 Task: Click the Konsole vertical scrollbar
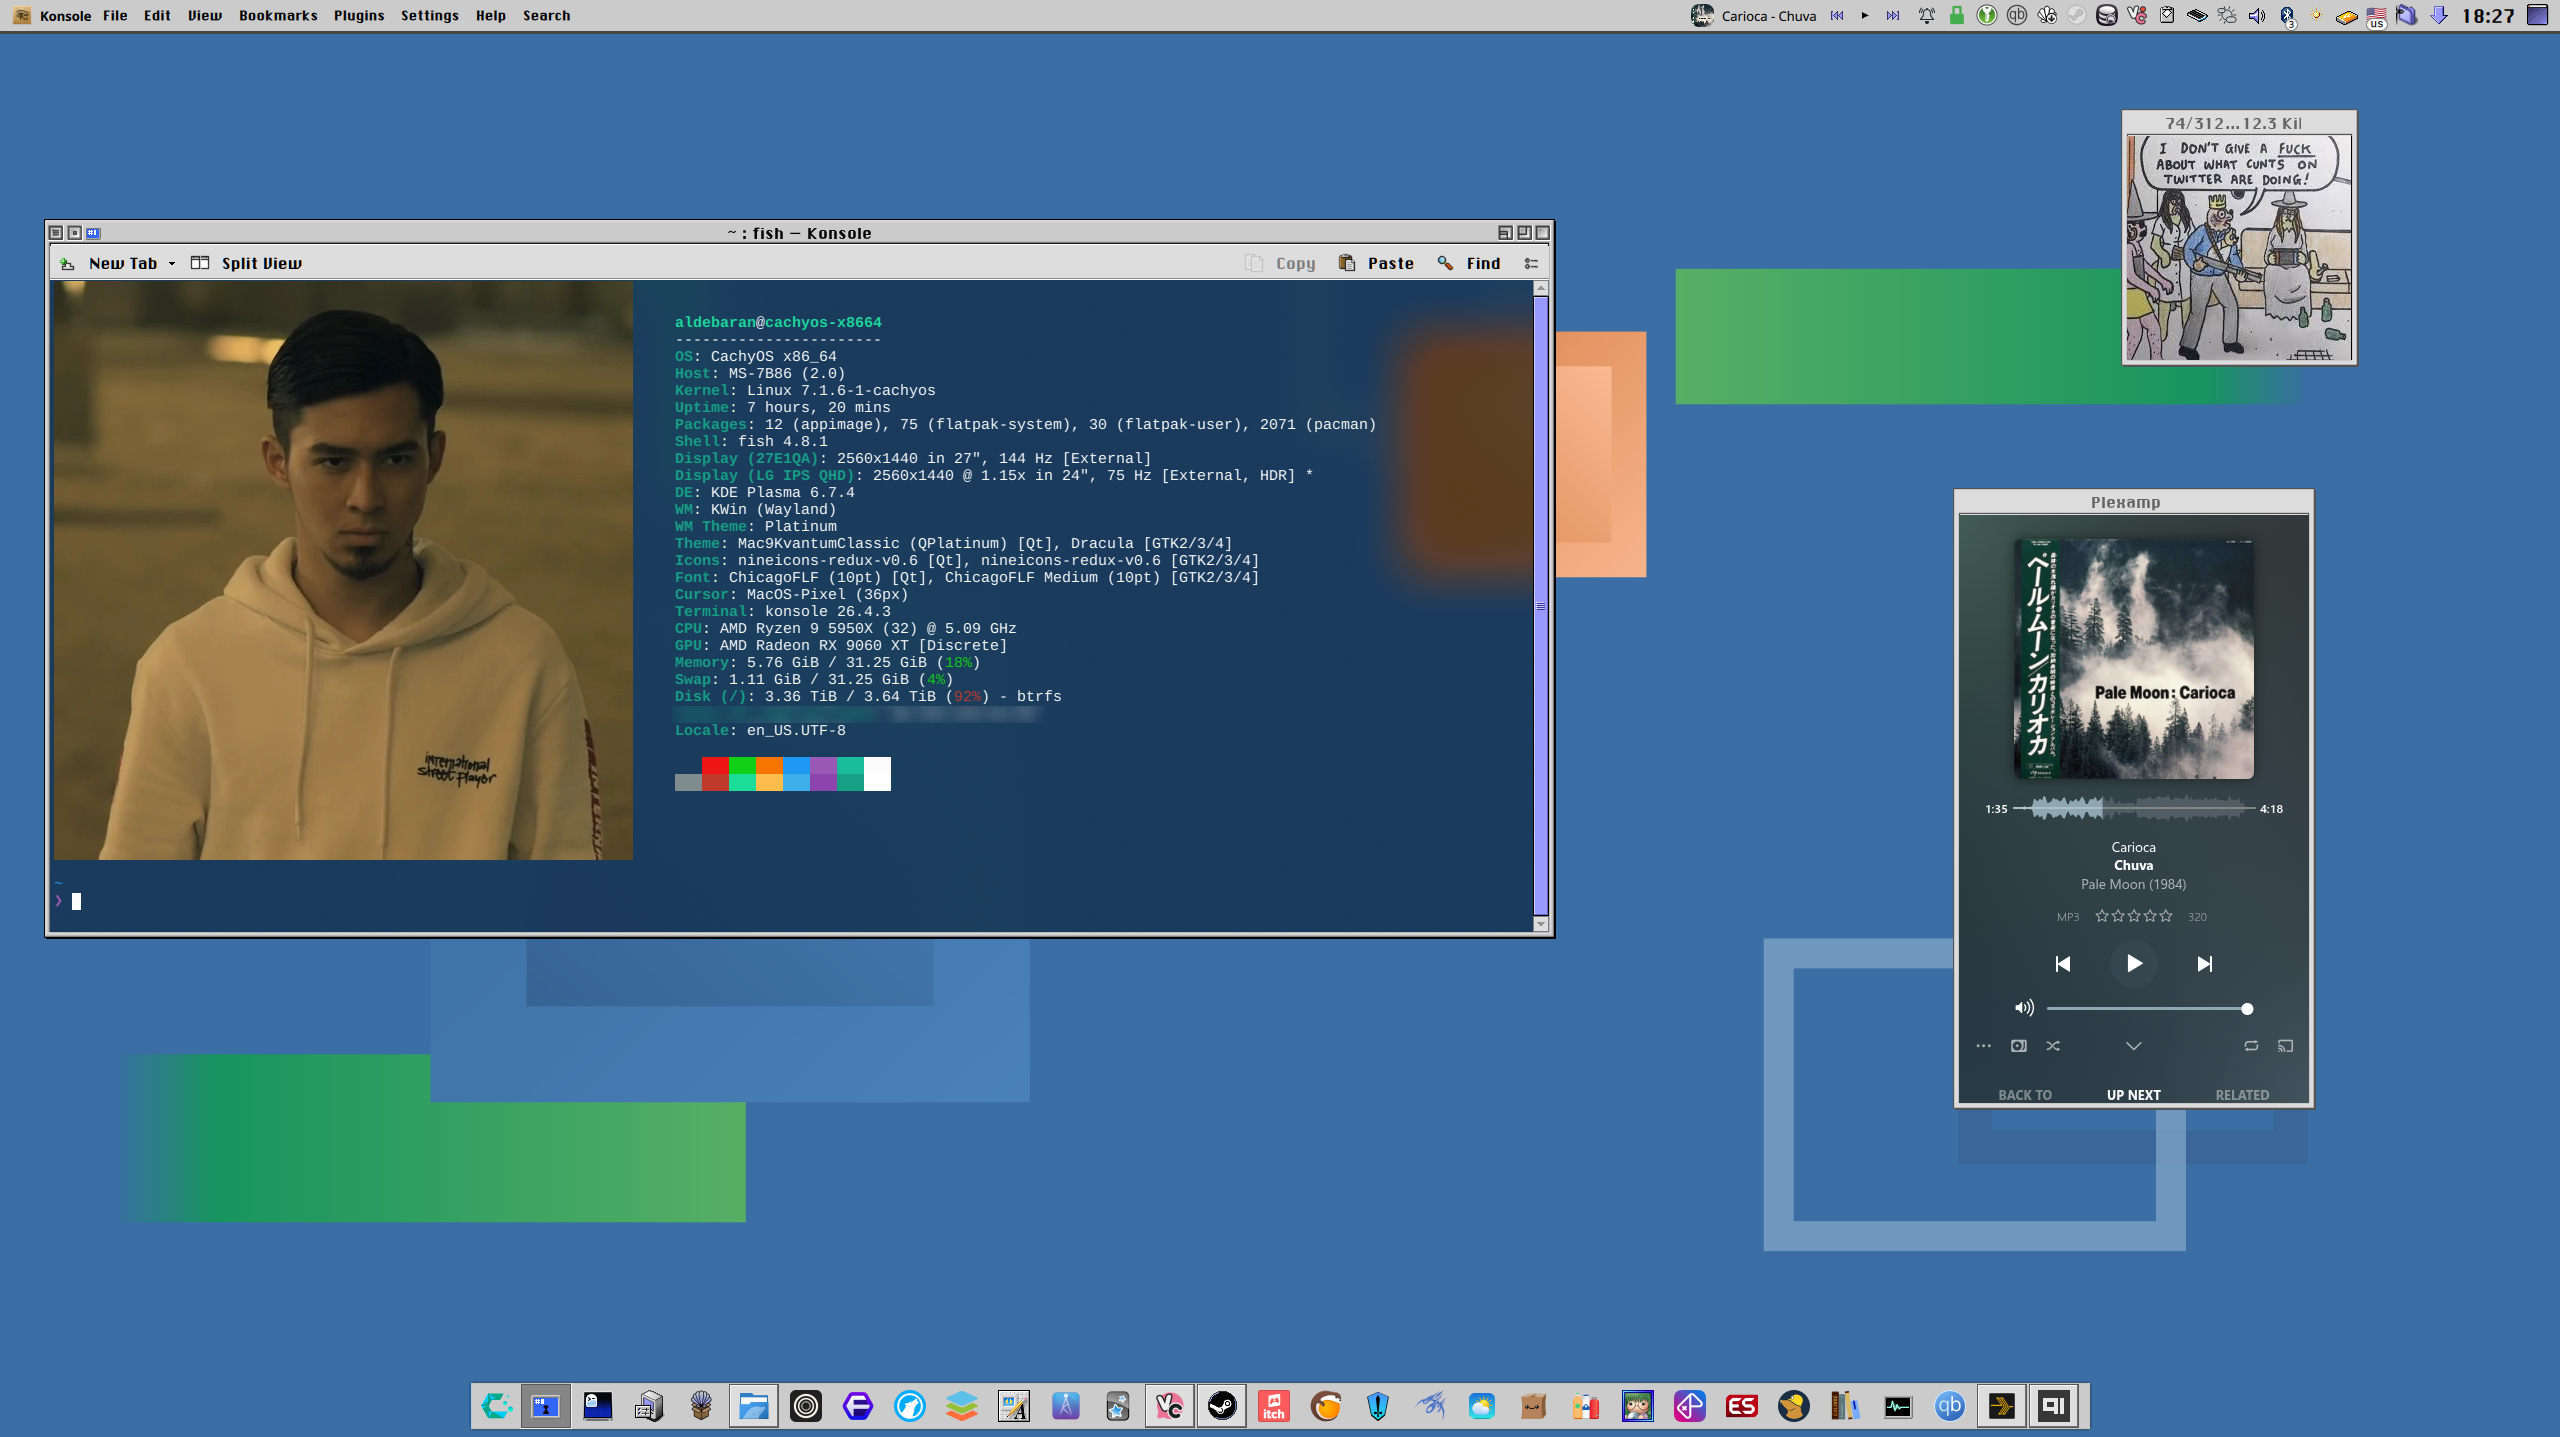pos(1541,607)
